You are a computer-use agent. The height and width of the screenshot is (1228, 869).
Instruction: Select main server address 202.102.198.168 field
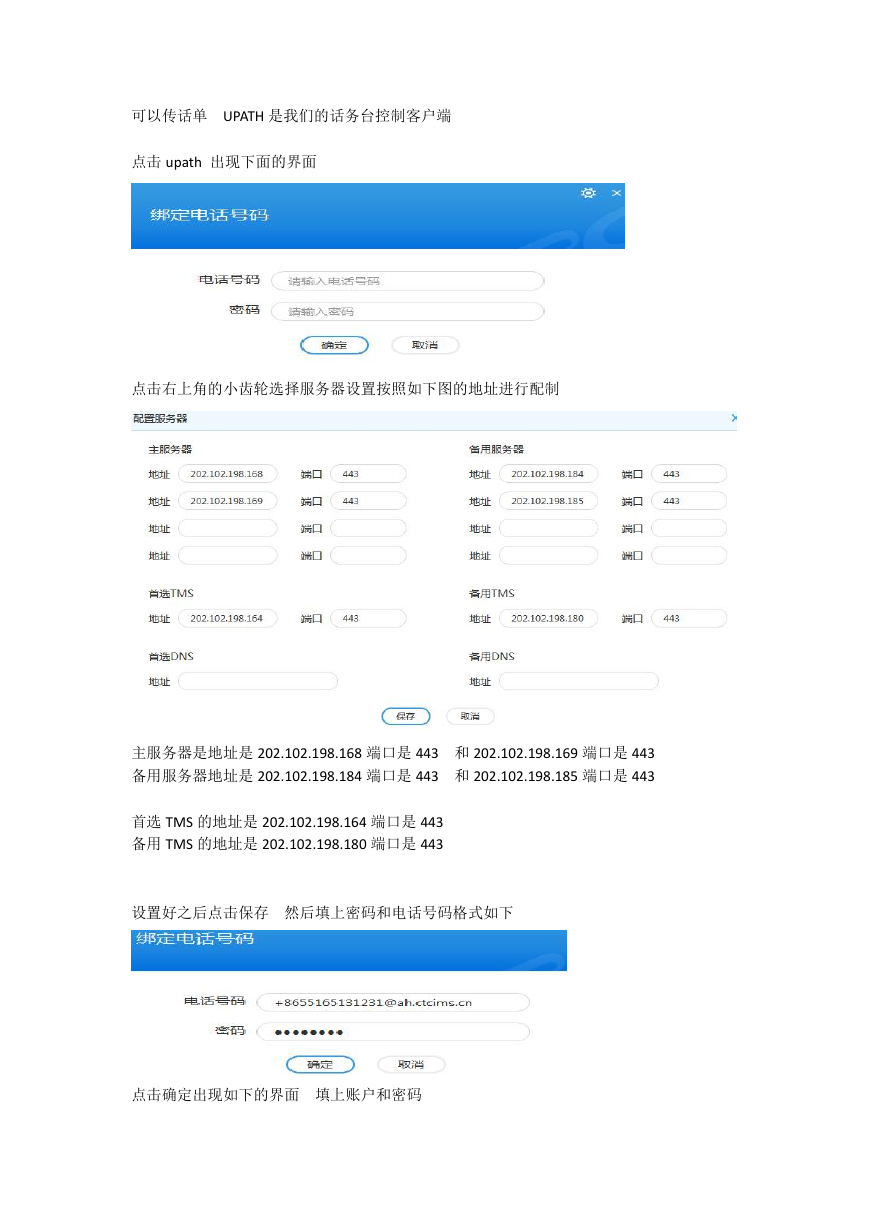point(228,474)
